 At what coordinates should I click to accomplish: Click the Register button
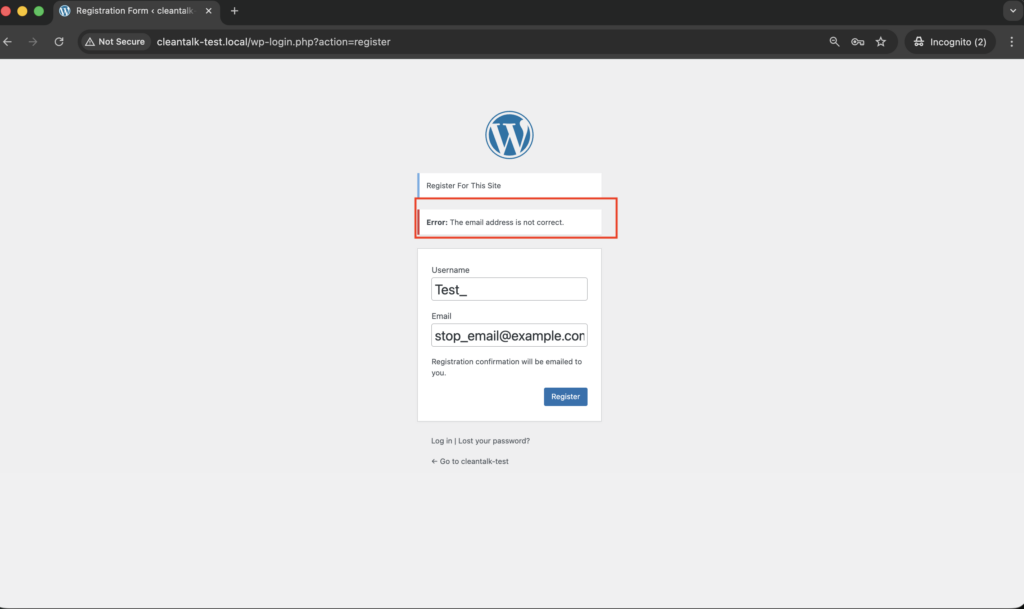(565, 396)
